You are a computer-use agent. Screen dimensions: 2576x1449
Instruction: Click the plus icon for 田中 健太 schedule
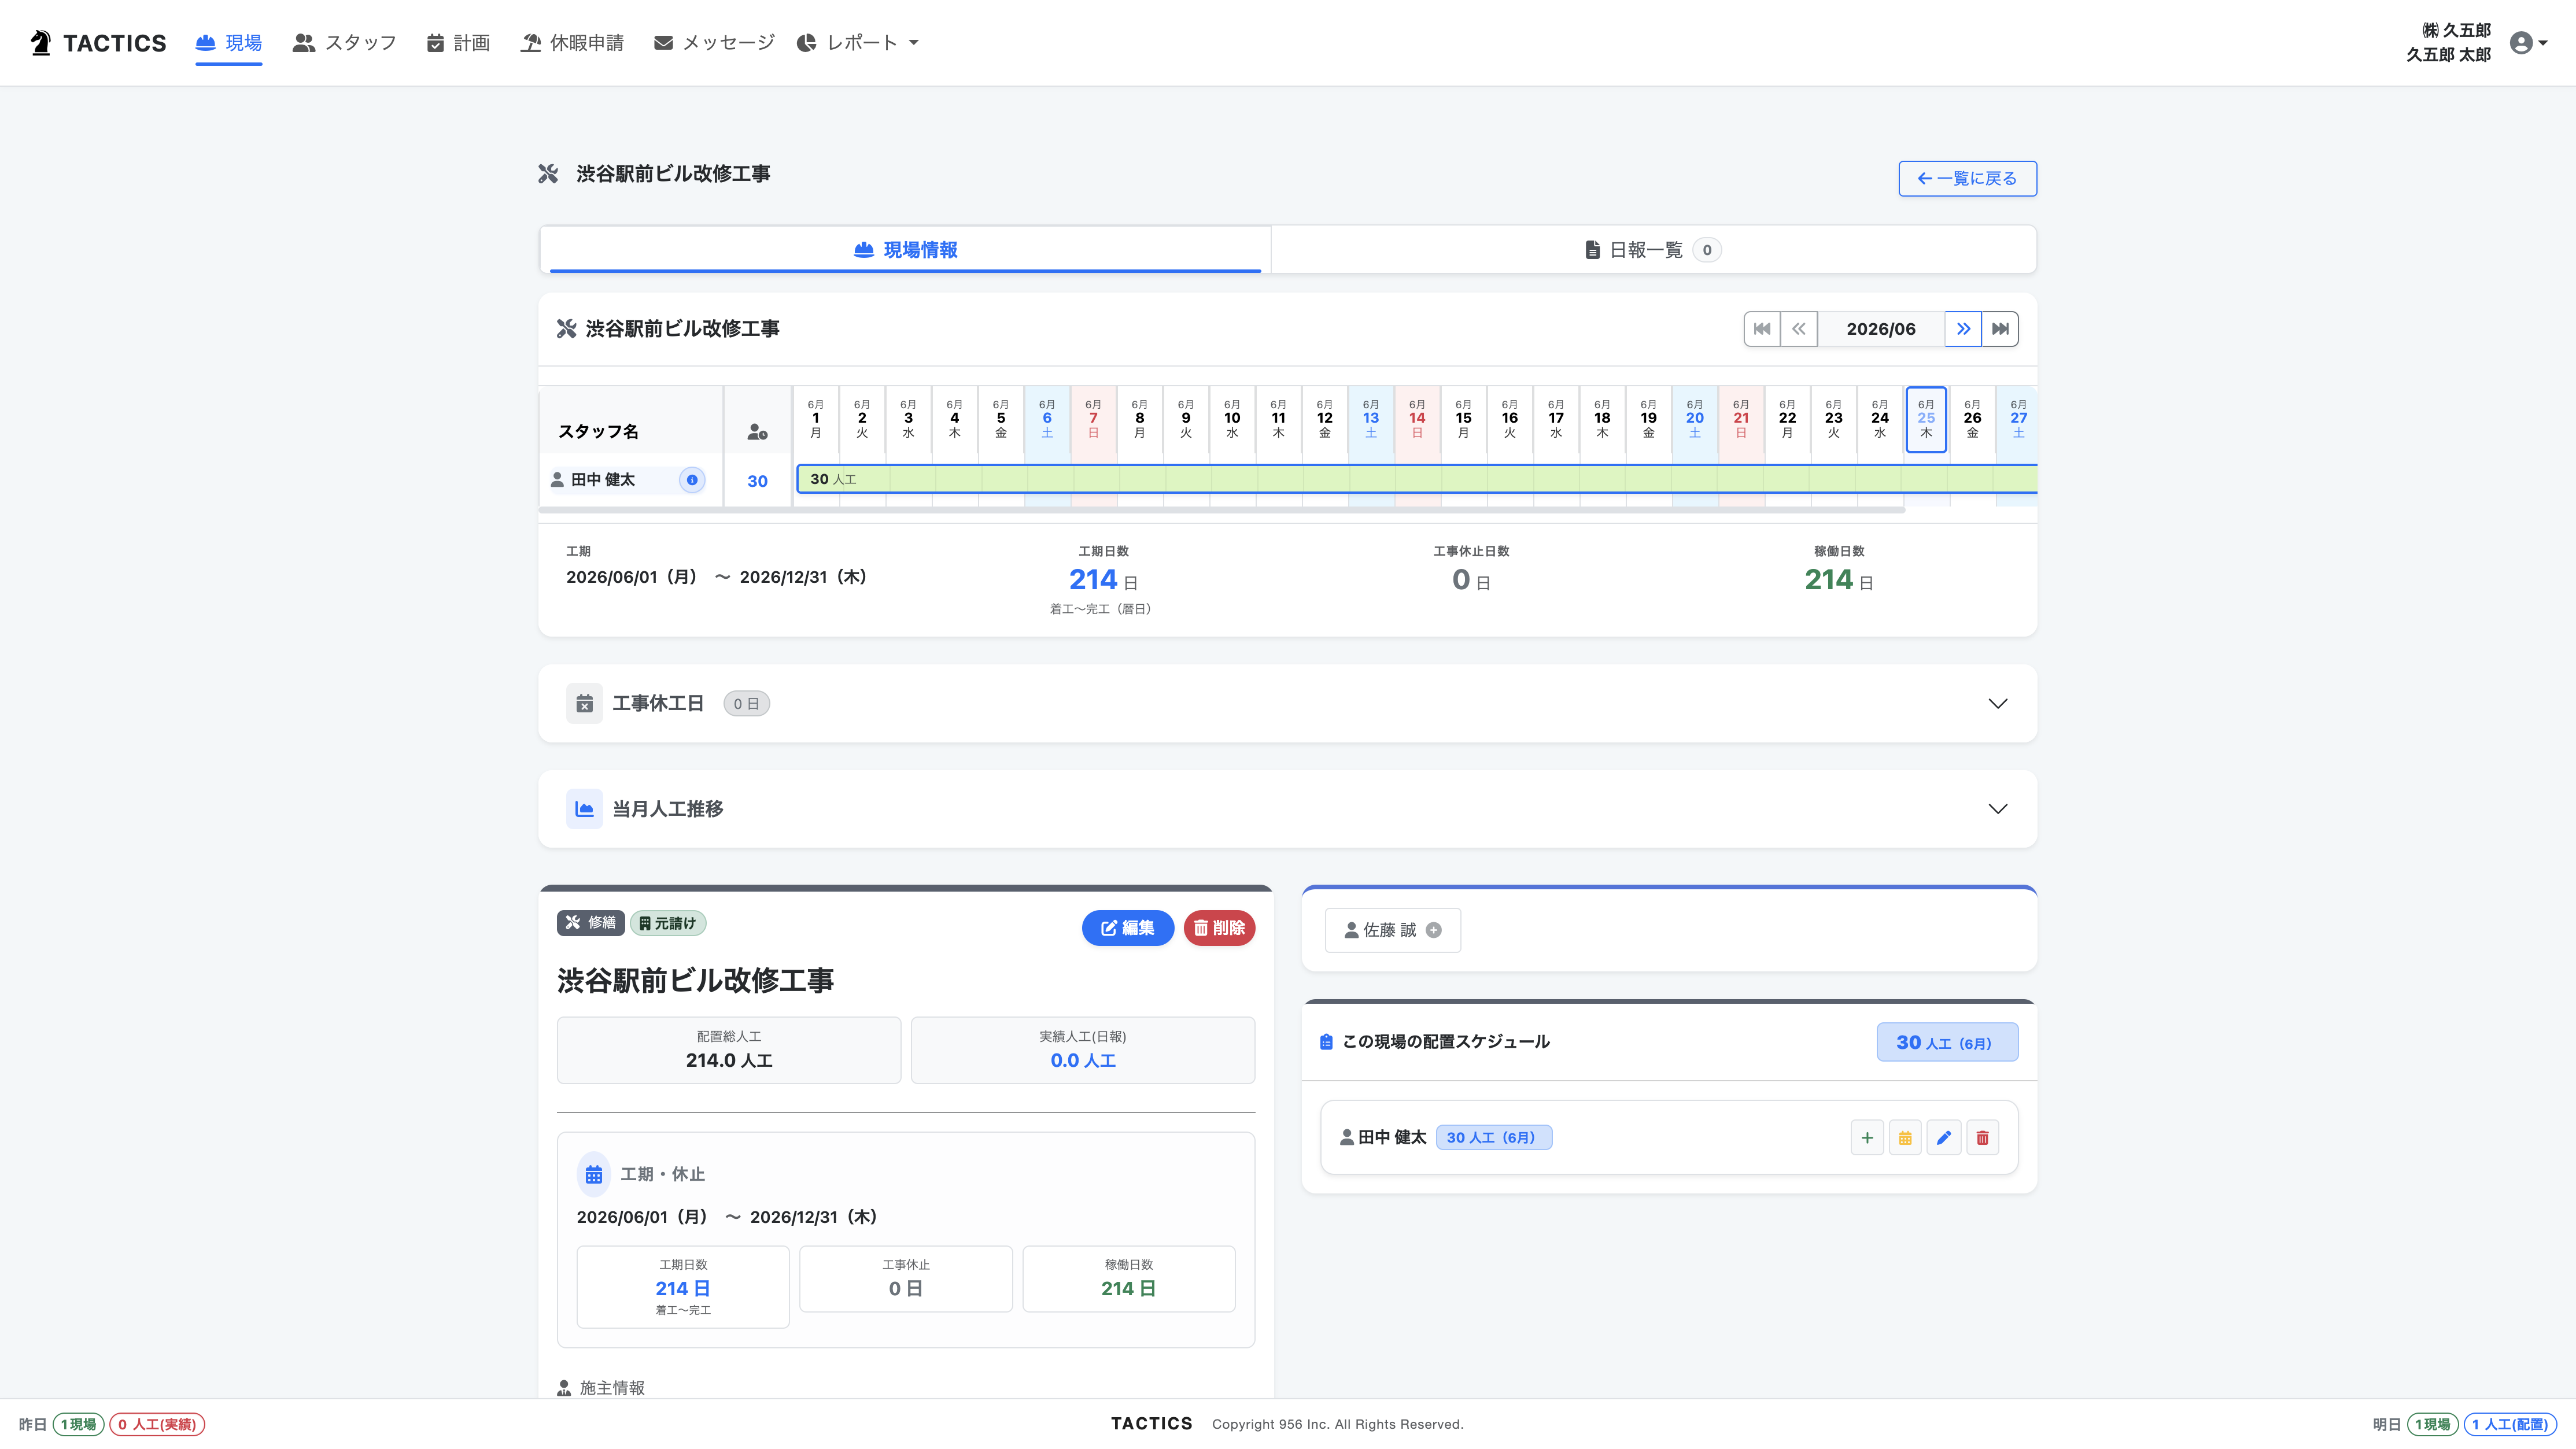click(1866, 1137)
